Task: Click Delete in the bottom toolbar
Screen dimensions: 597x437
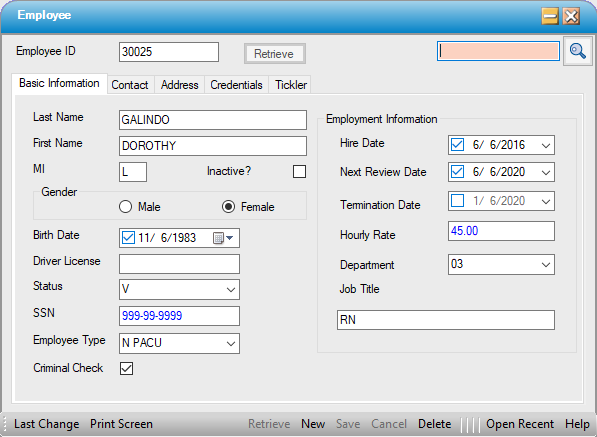Action: 434,424
